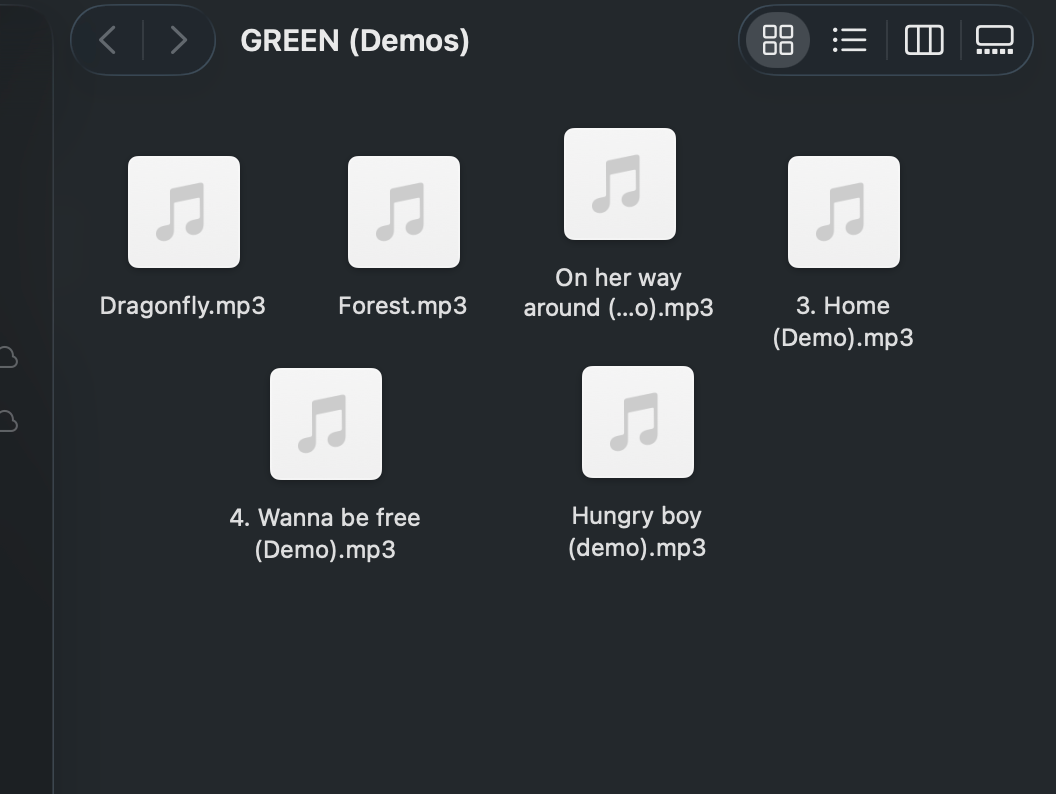Viewport: 1056px width, 794px height.
Task: Click the truncated 'On her way around' filename
Action: click(x=618, y=293)
